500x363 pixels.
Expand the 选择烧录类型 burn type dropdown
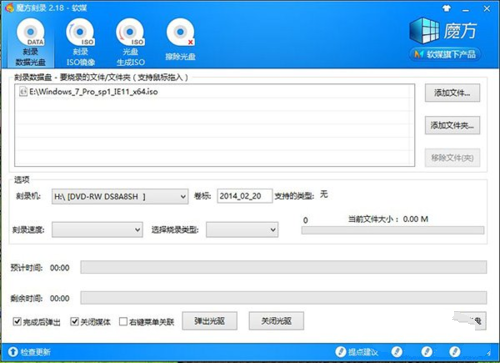pos(242,230)
